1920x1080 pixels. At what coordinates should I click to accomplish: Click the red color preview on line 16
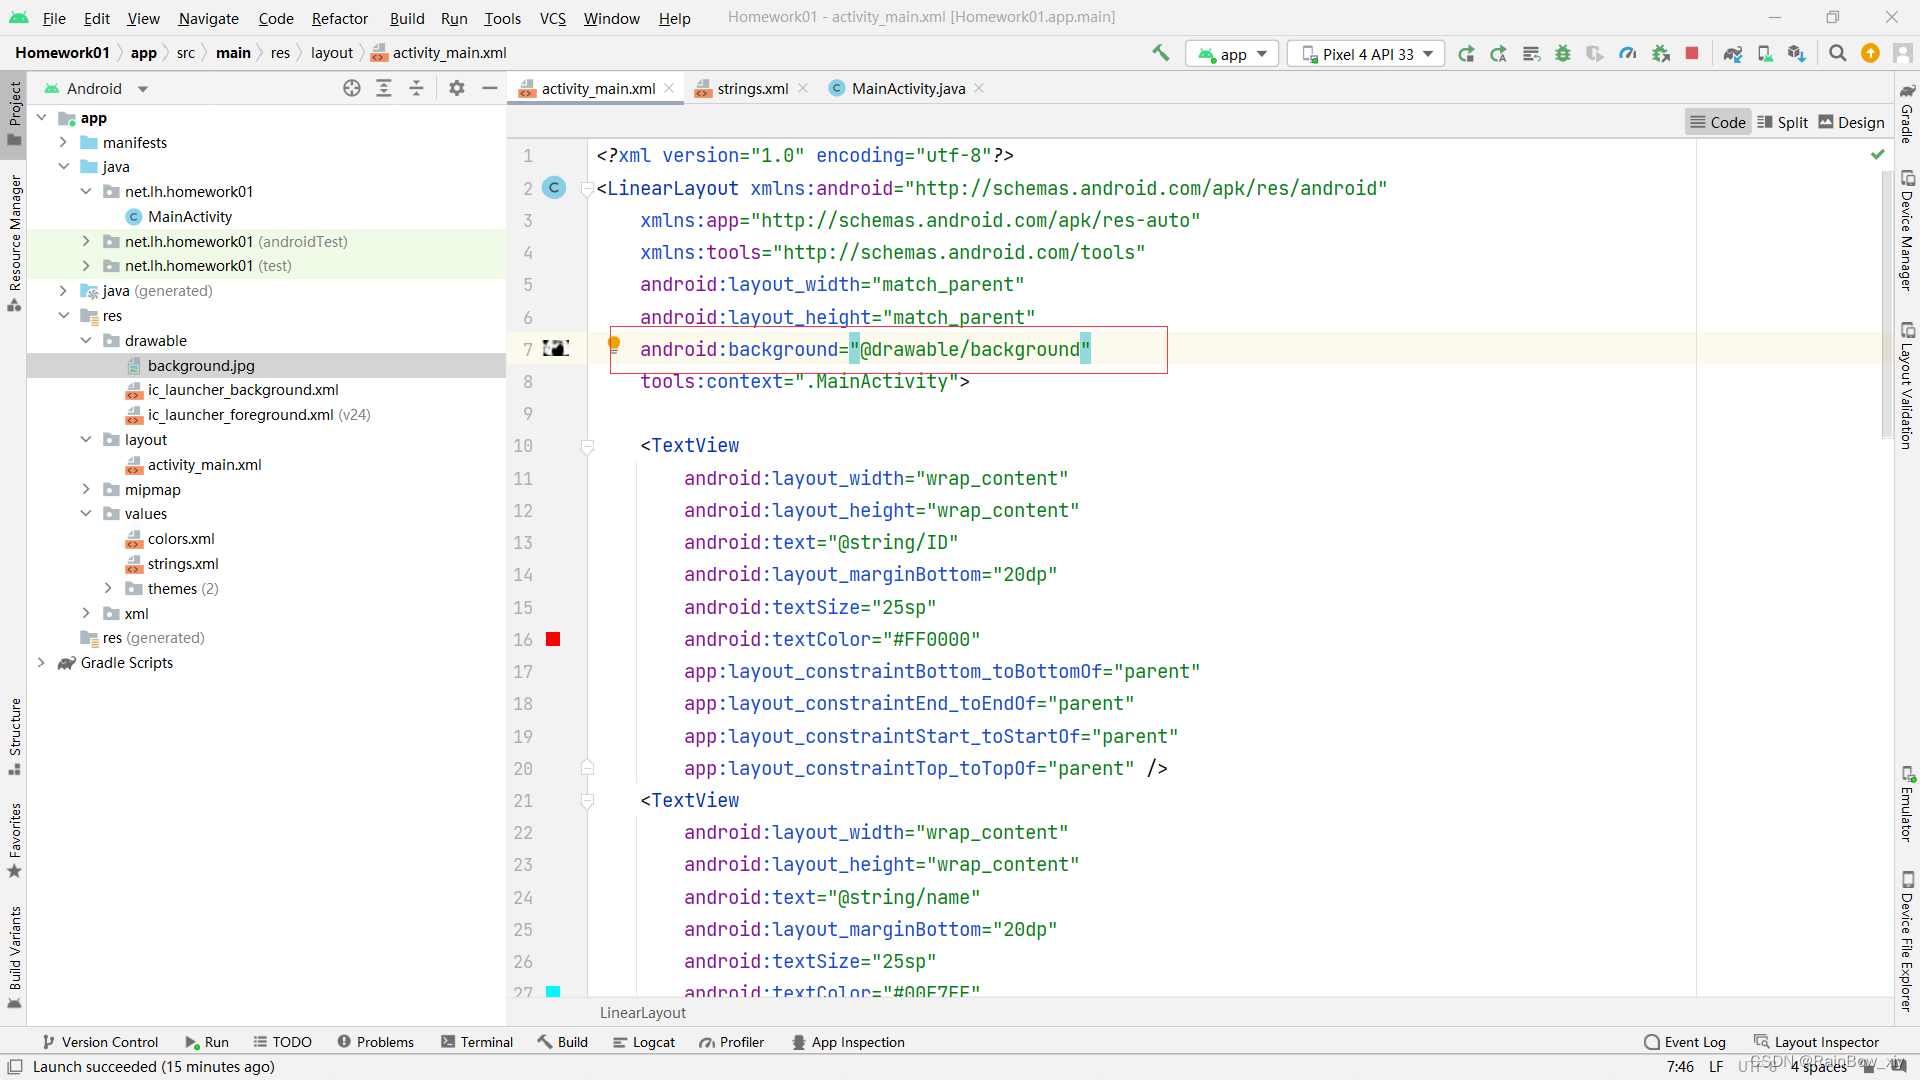tap(553, 639)
